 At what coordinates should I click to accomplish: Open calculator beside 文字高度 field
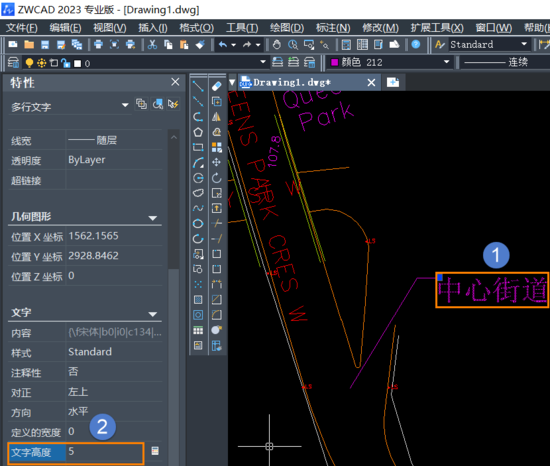click(x=155, y=451)
